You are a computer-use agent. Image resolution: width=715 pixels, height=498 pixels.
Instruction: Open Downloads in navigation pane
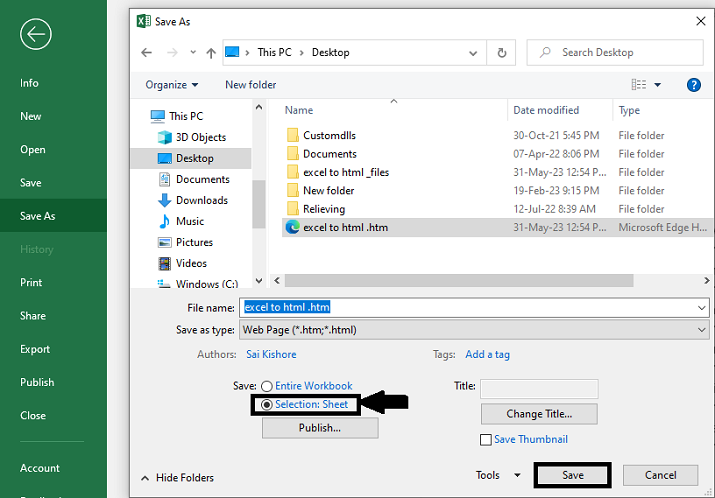(192, 200)
